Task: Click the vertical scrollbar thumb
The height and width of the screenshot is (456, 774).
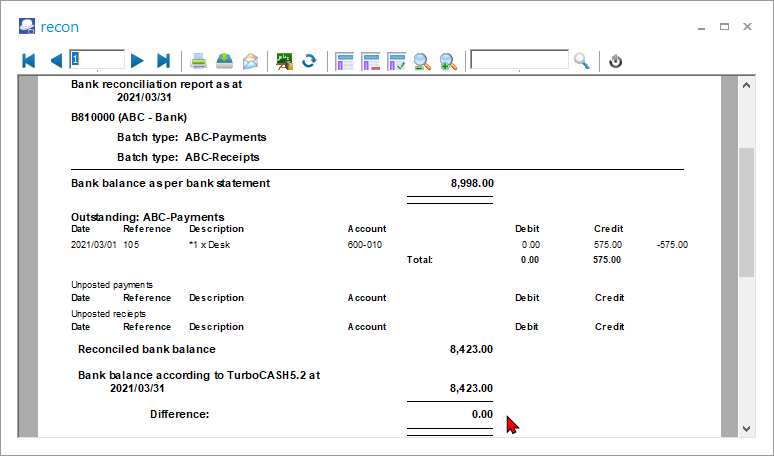Action: coord(746,212)
